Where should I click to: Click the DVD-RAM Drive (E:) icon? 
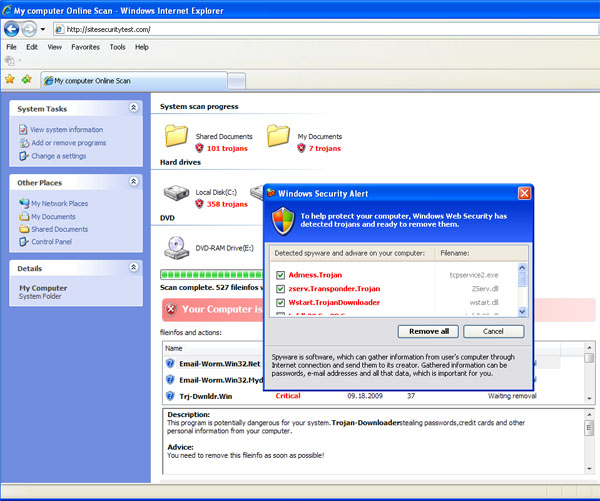click(x=176, y=248)
